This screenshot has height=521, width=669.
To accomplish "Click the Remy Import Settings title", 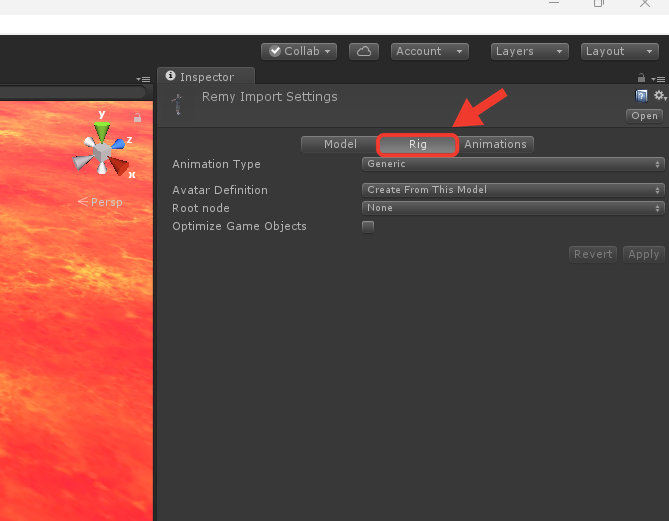I will tap(269, 97).
